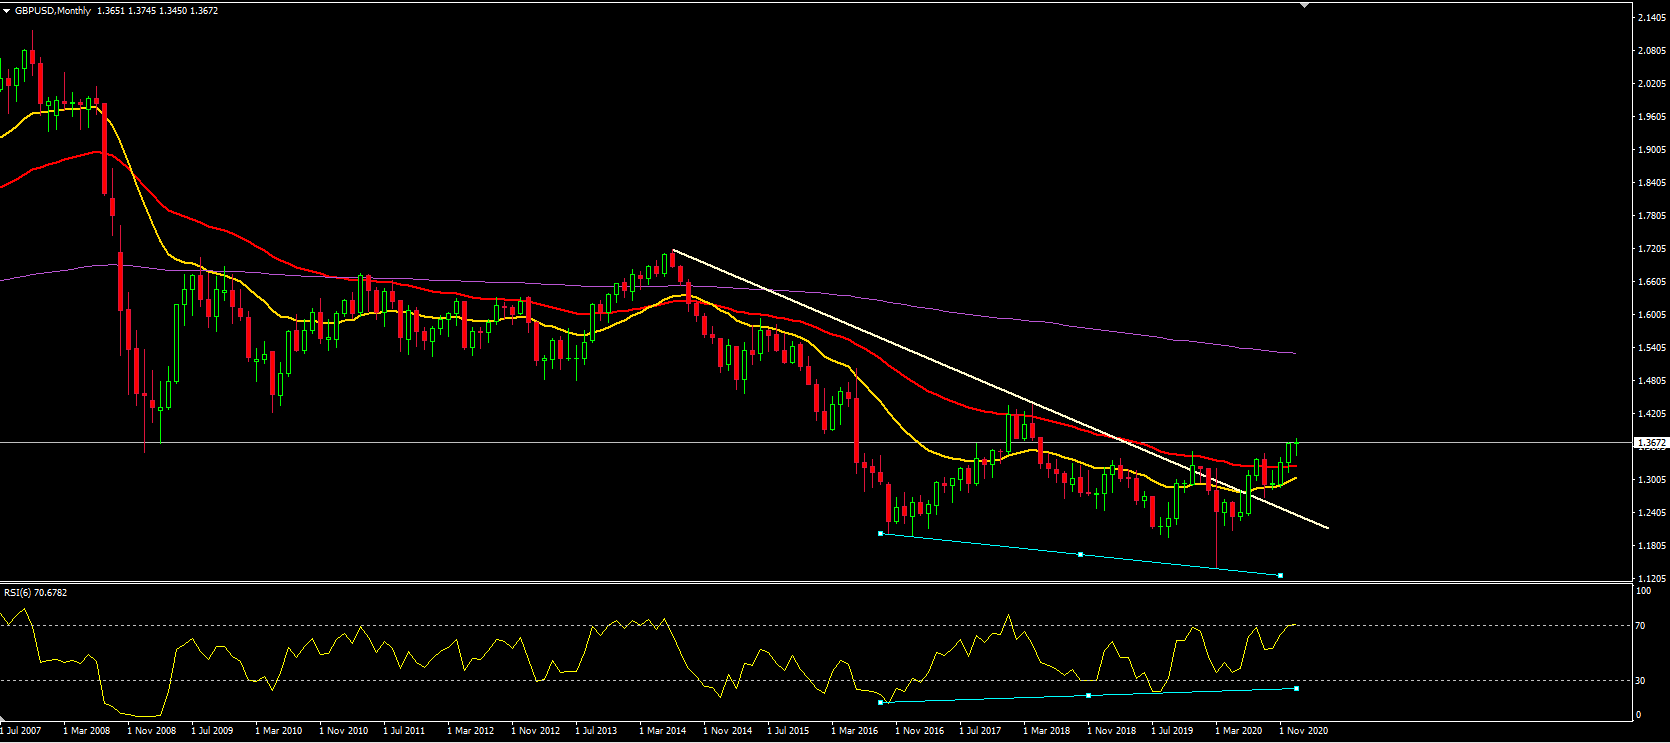Viewport: 1670px width, 743px height.
Task: Click the 1 Mar 2008 time axis label
Action: pos(86,731)
